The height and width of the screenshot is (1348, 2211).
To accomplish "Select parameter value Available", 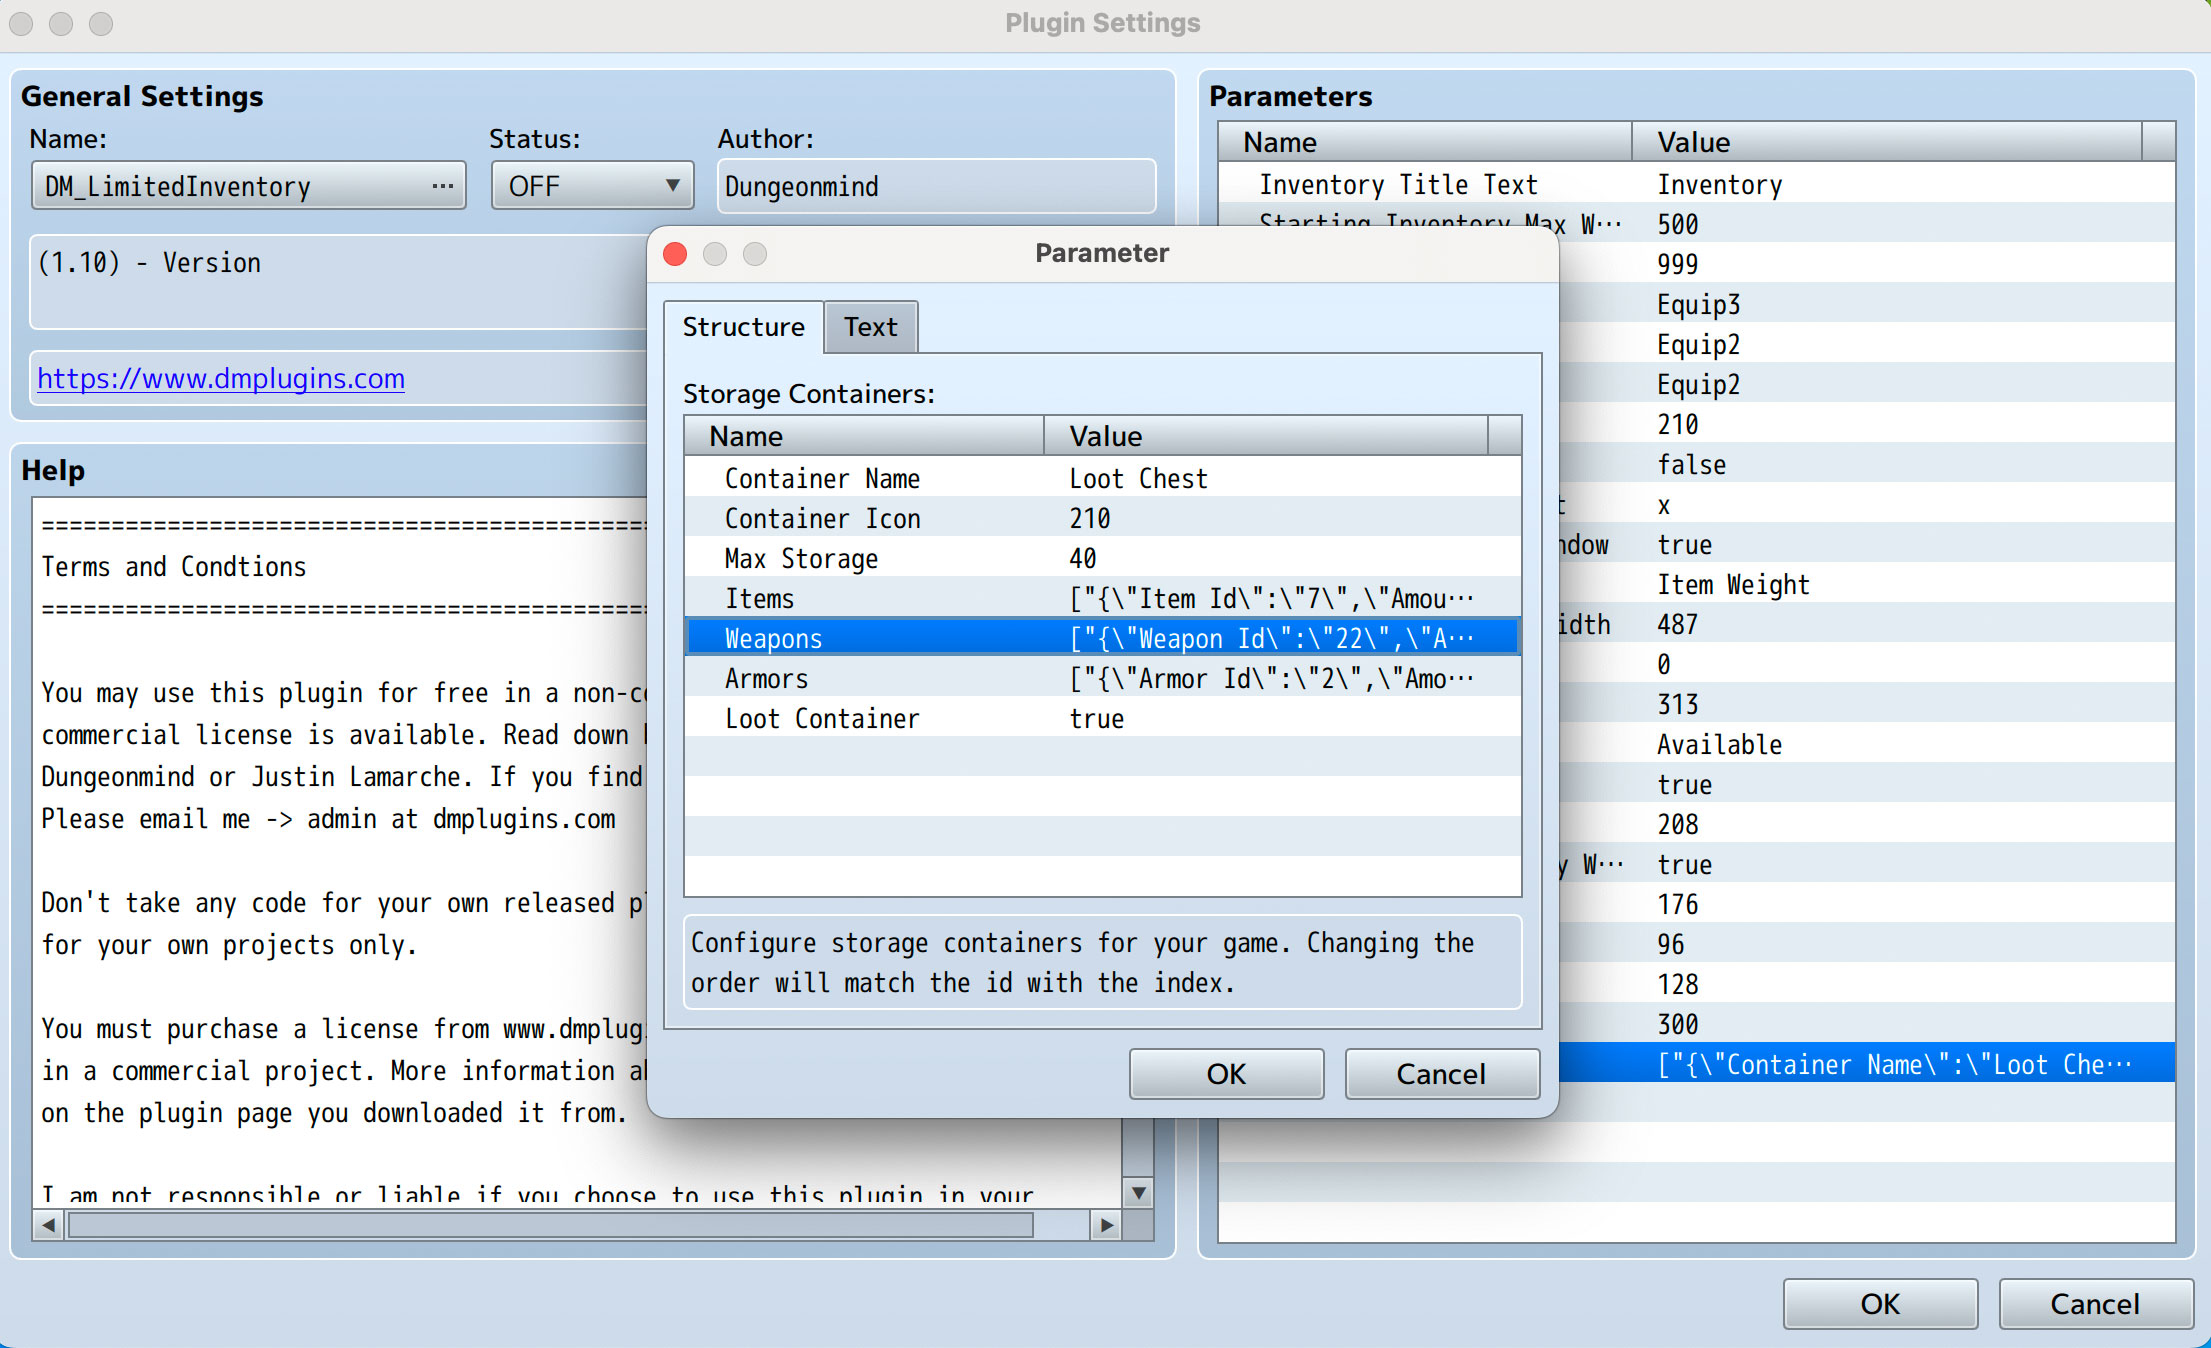I will click(1719, 744).
